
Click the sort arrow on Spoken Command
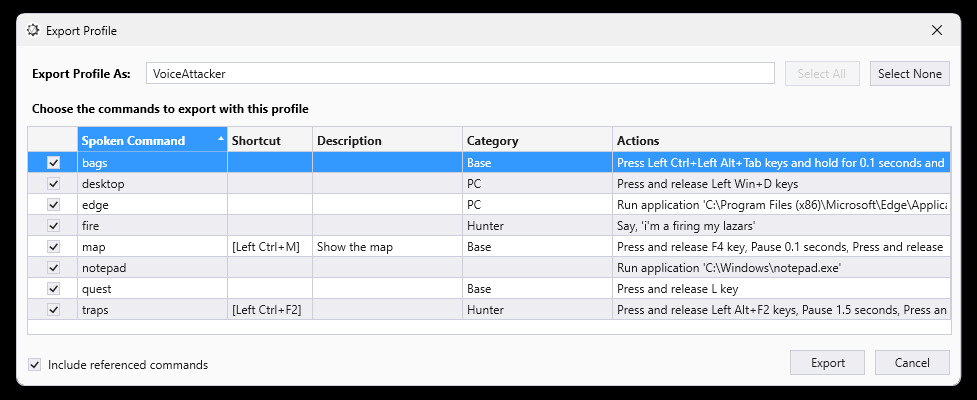coord(220,137)
